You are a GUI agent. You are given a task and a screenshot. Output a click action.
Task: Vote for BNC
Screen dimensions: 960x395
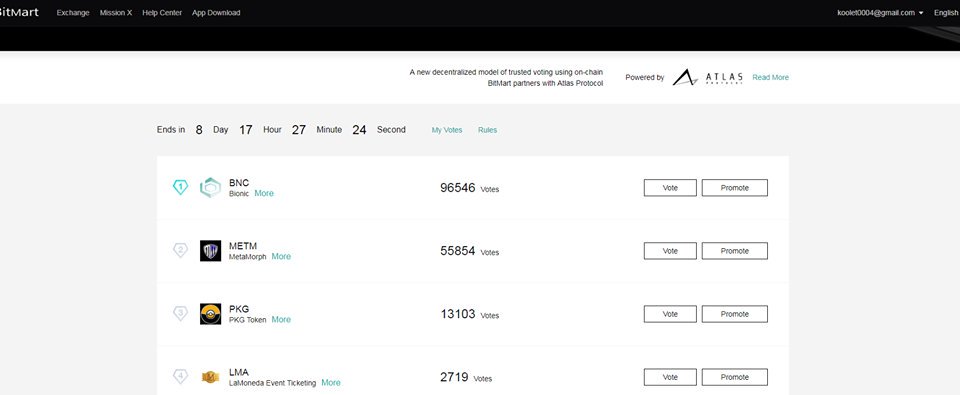(670, 188)
